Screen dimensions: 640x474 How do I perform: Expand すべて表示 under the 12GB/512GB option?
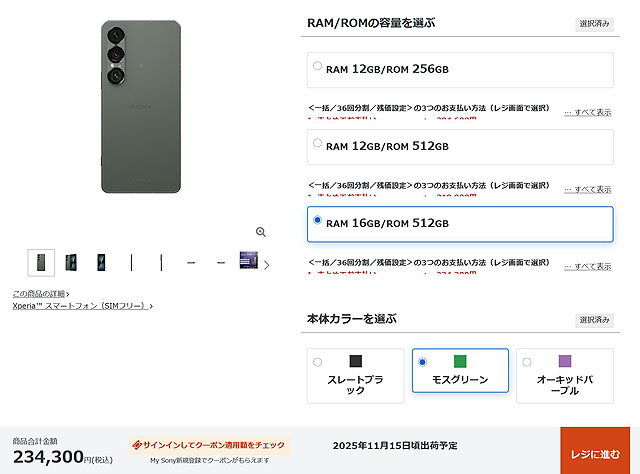587,189
